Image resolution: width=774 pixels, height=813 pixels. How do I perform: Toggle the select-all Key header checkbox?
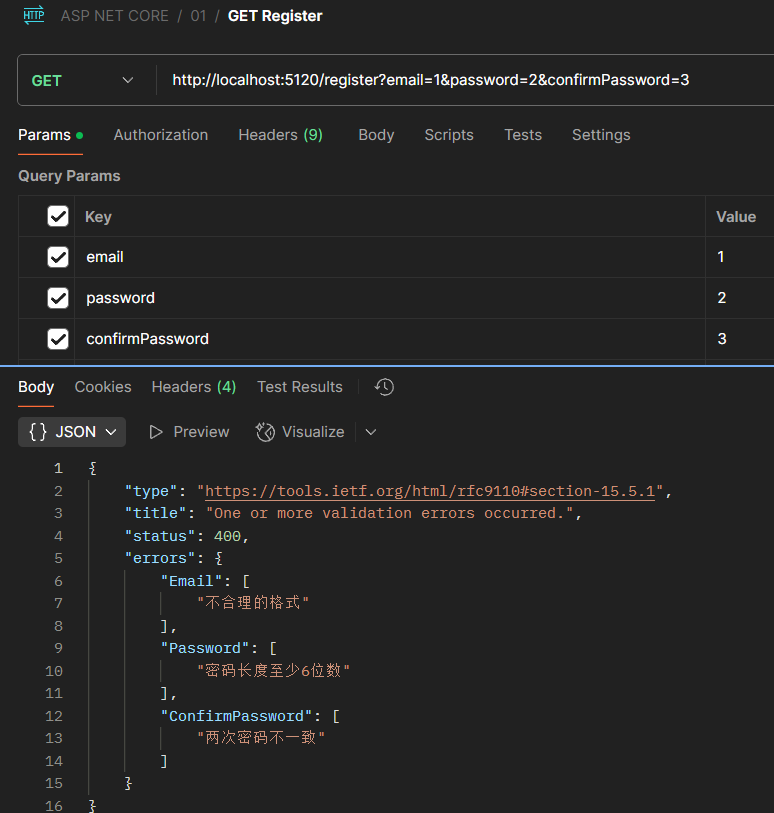[x=58, y=217]
